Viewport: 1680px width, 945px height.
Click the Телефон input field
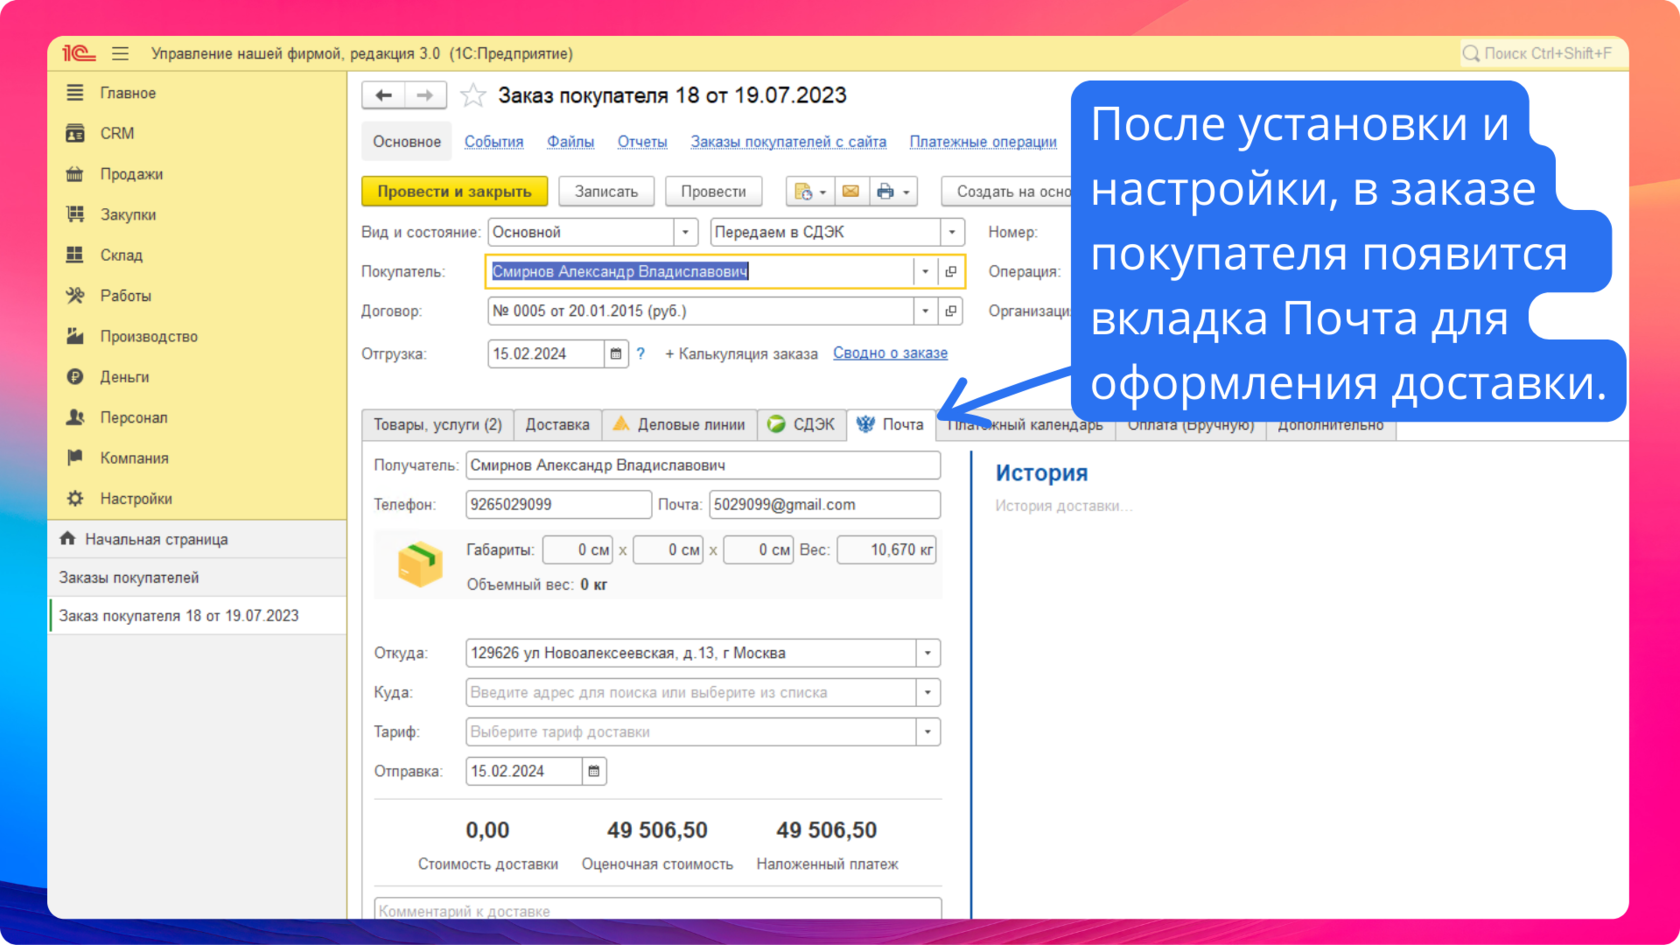point(558,505)
